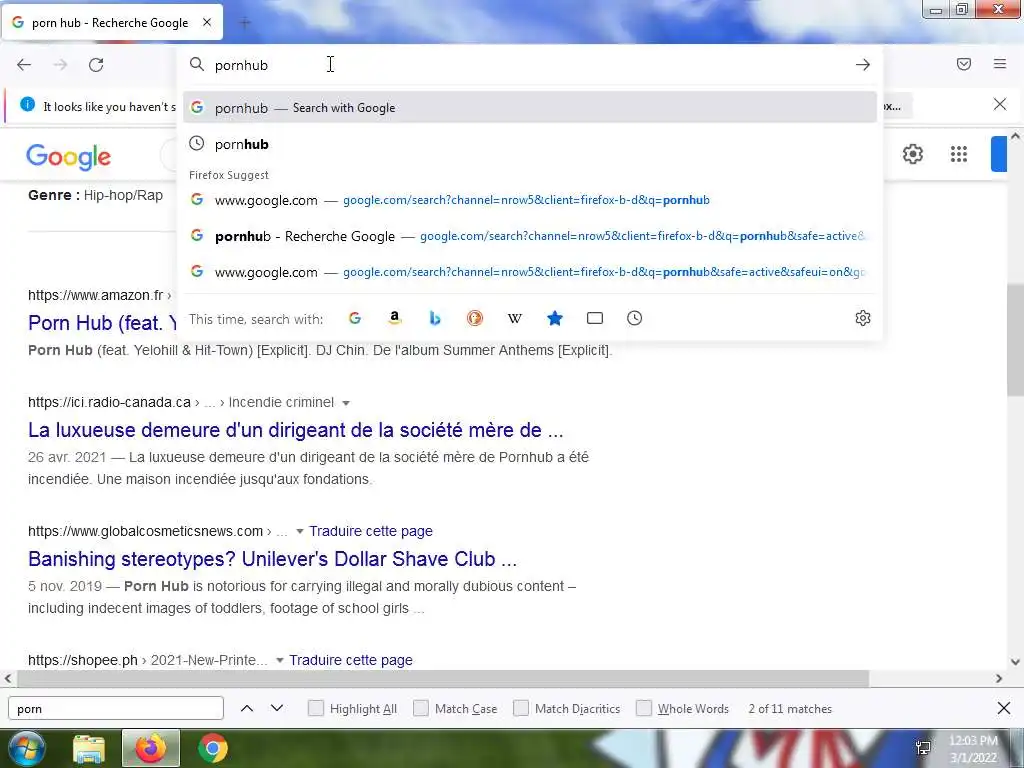Open a new tab with the plus

coord(245,24)
